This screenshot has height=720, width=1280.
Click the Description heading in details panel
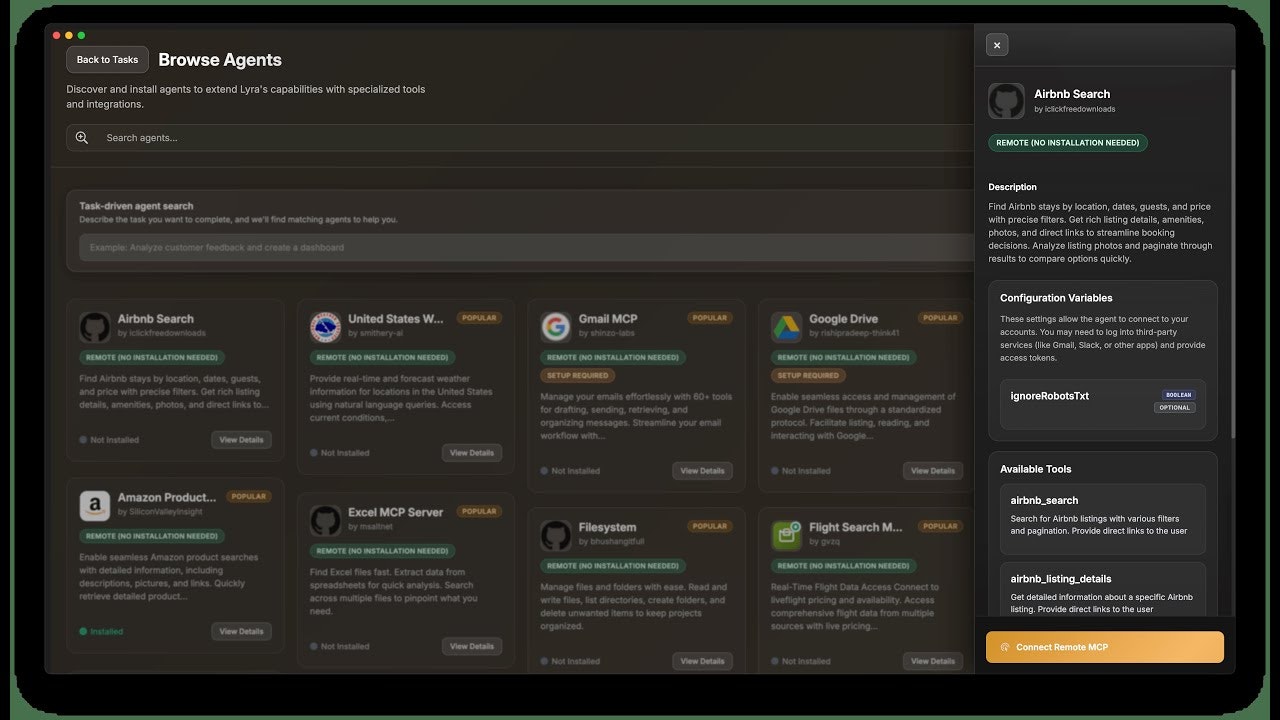pyautogui.click(x=1013, y=187)
